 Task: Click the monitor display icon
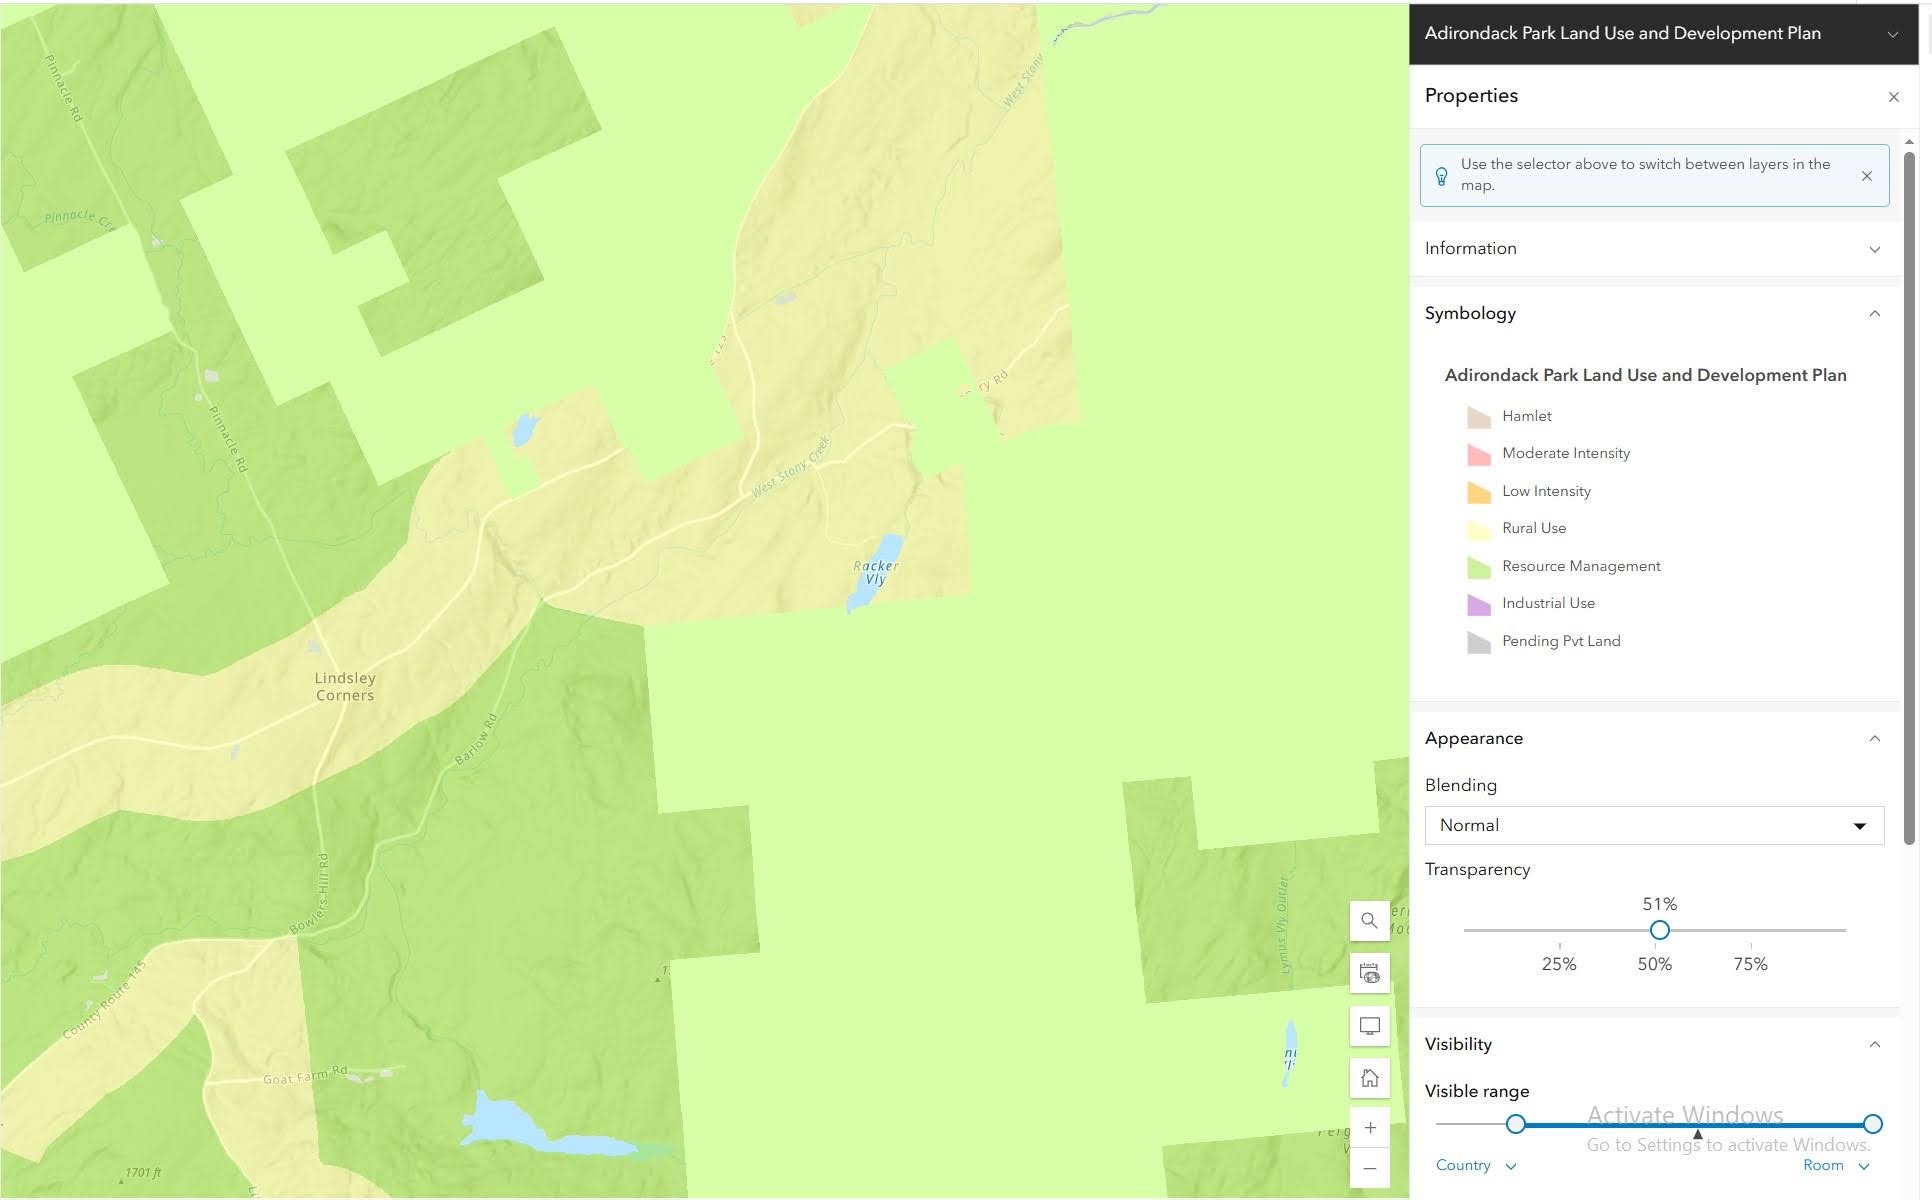[x=1369, y=1026]
